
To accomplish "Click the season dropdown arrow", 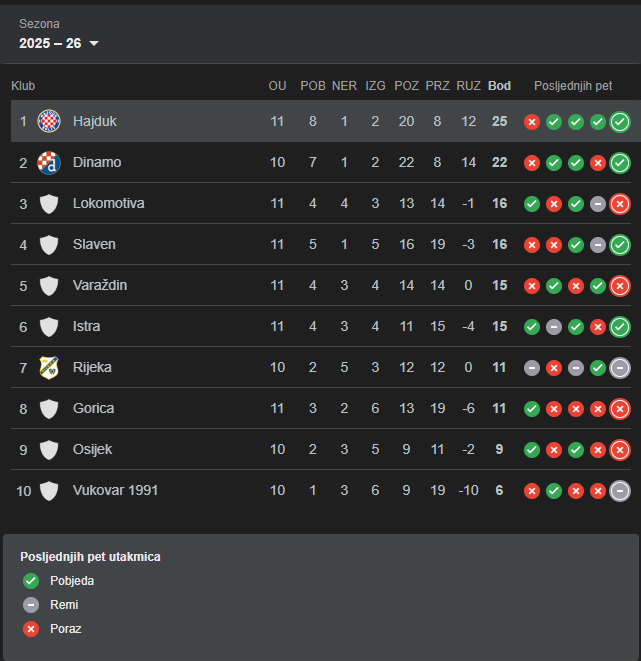I will (94, 43).
